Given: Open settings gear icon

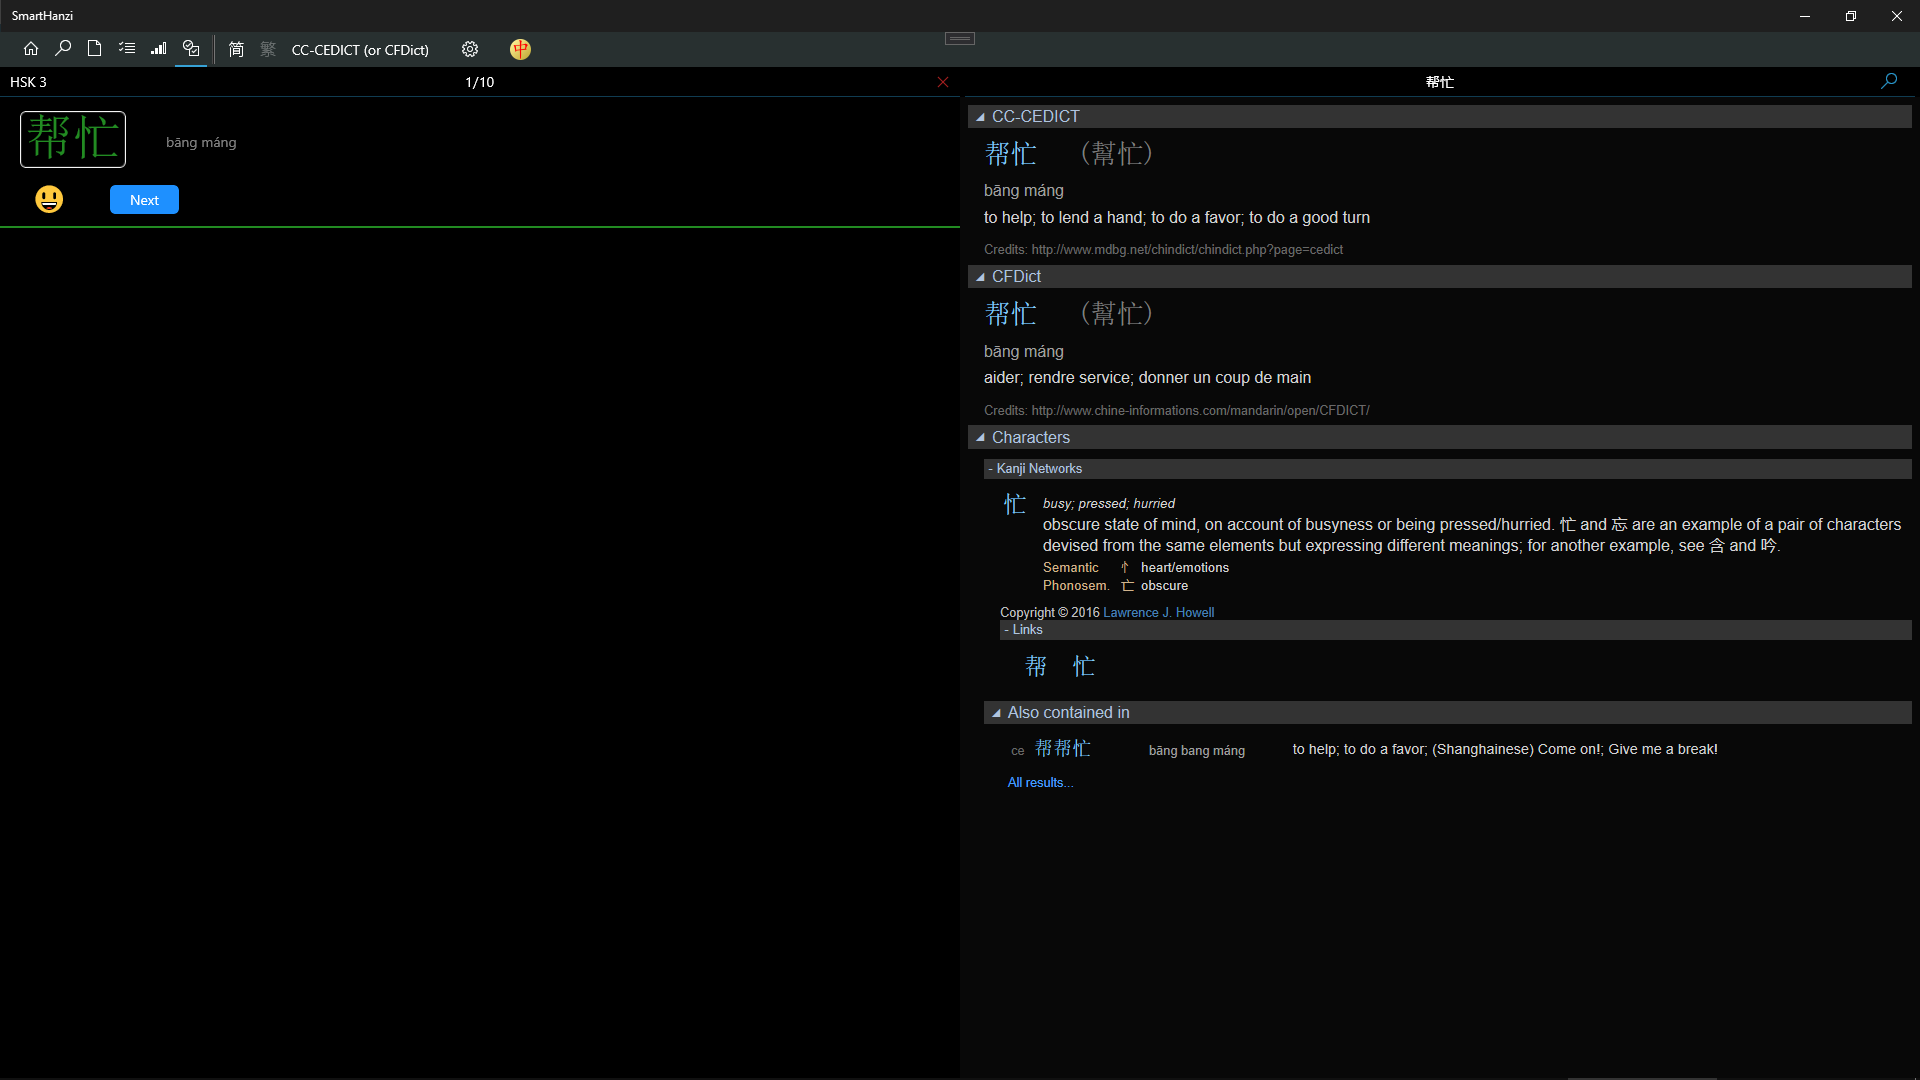Looking at the screenshot, I should tap(470, 49).
